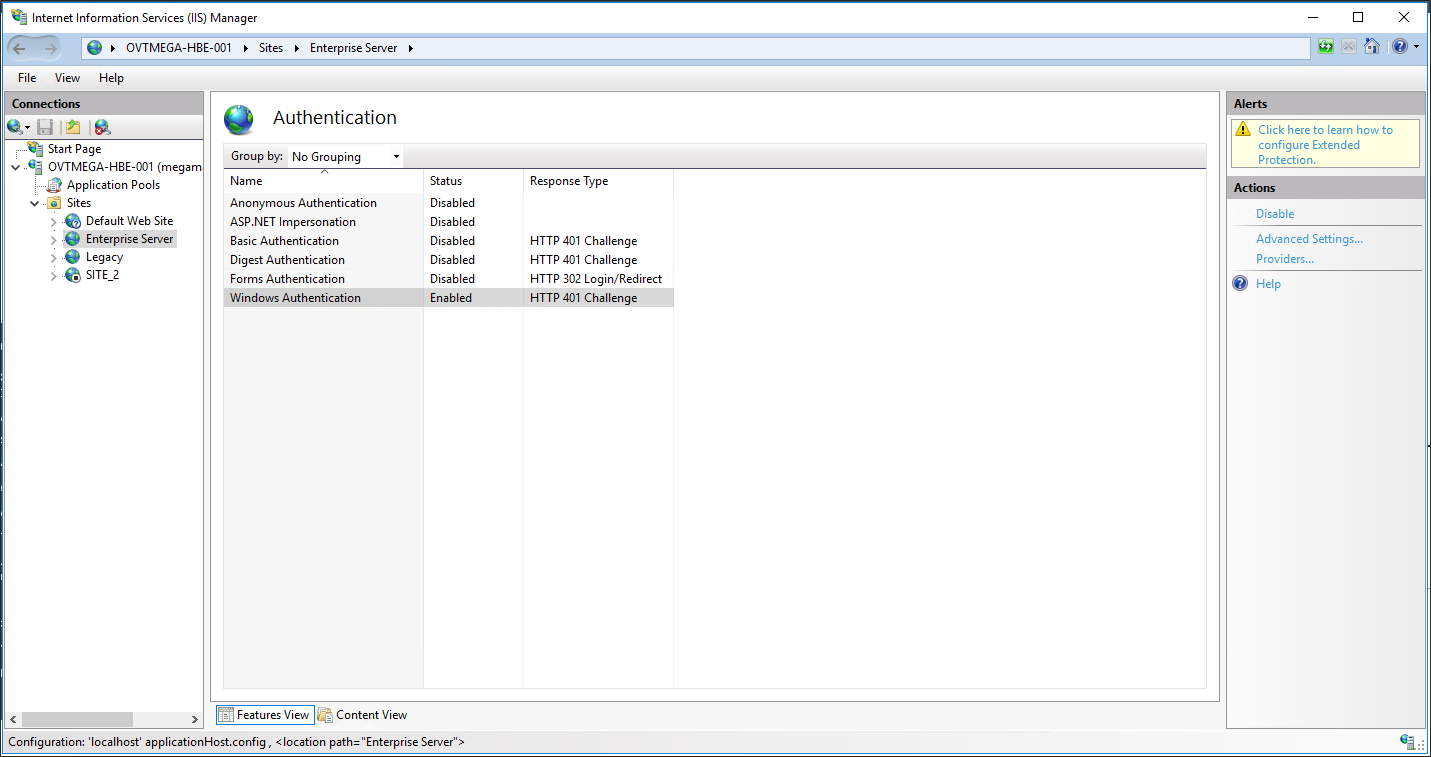Select Windows Authentication row
The height and width of the screenshot is (757, 1431).
(x=448, y=298)
